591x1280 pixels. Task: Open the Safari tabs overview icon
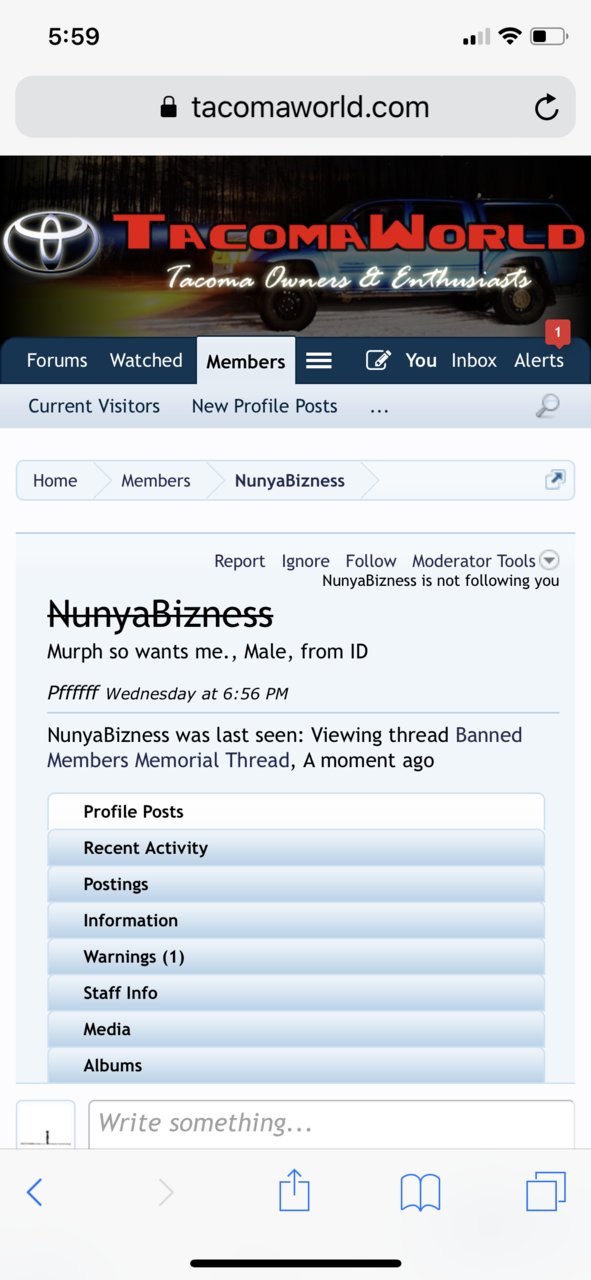pos(546,1191)
